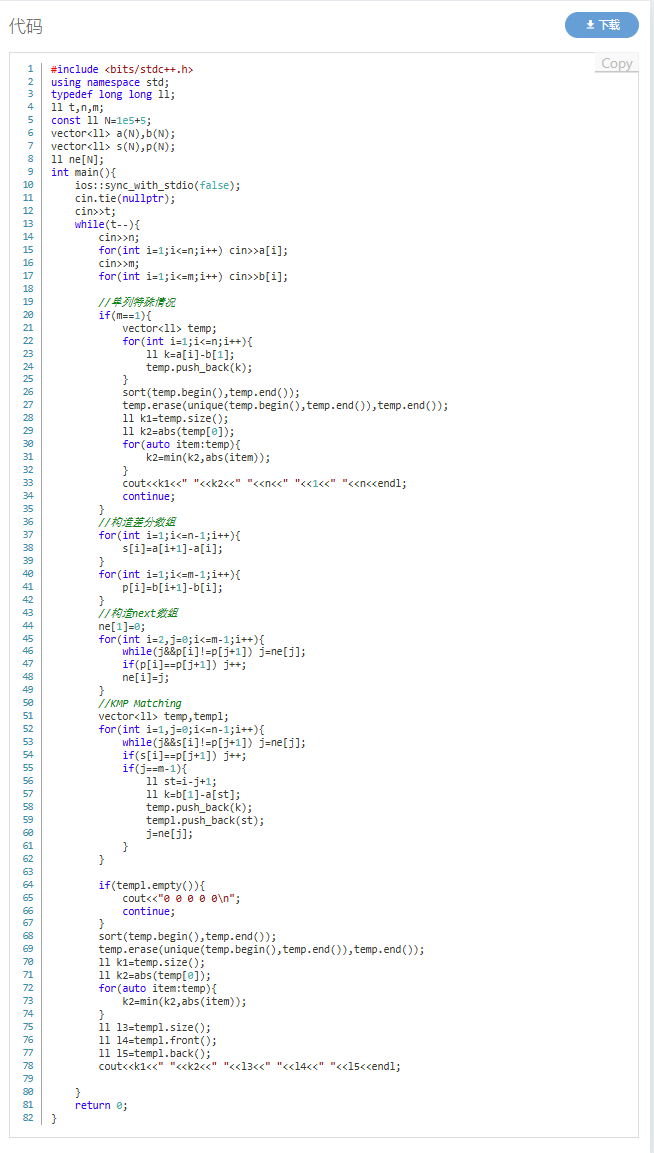The image size is (654, 1153).
Task: Click line number 50 in the gutter
Action: [x=28, y=704]
